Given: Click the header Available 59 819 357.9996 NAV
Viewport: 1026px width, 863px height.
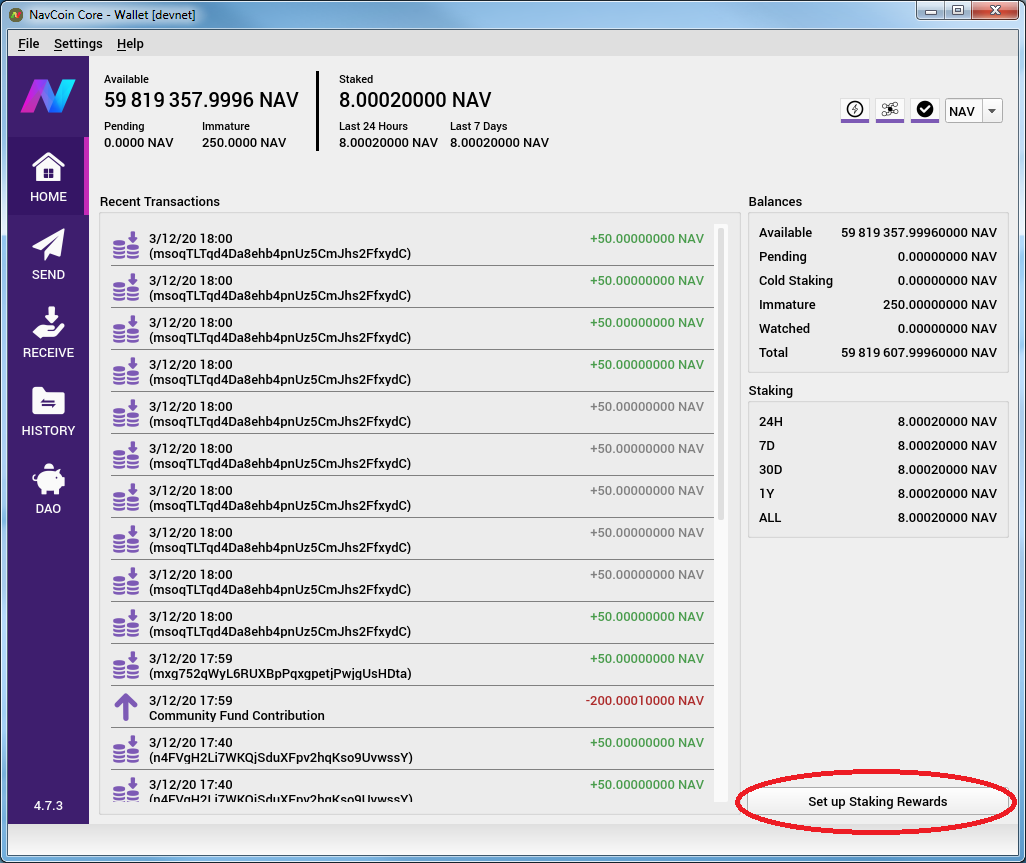Looking at the screenshot, I should tap(201, 100).
